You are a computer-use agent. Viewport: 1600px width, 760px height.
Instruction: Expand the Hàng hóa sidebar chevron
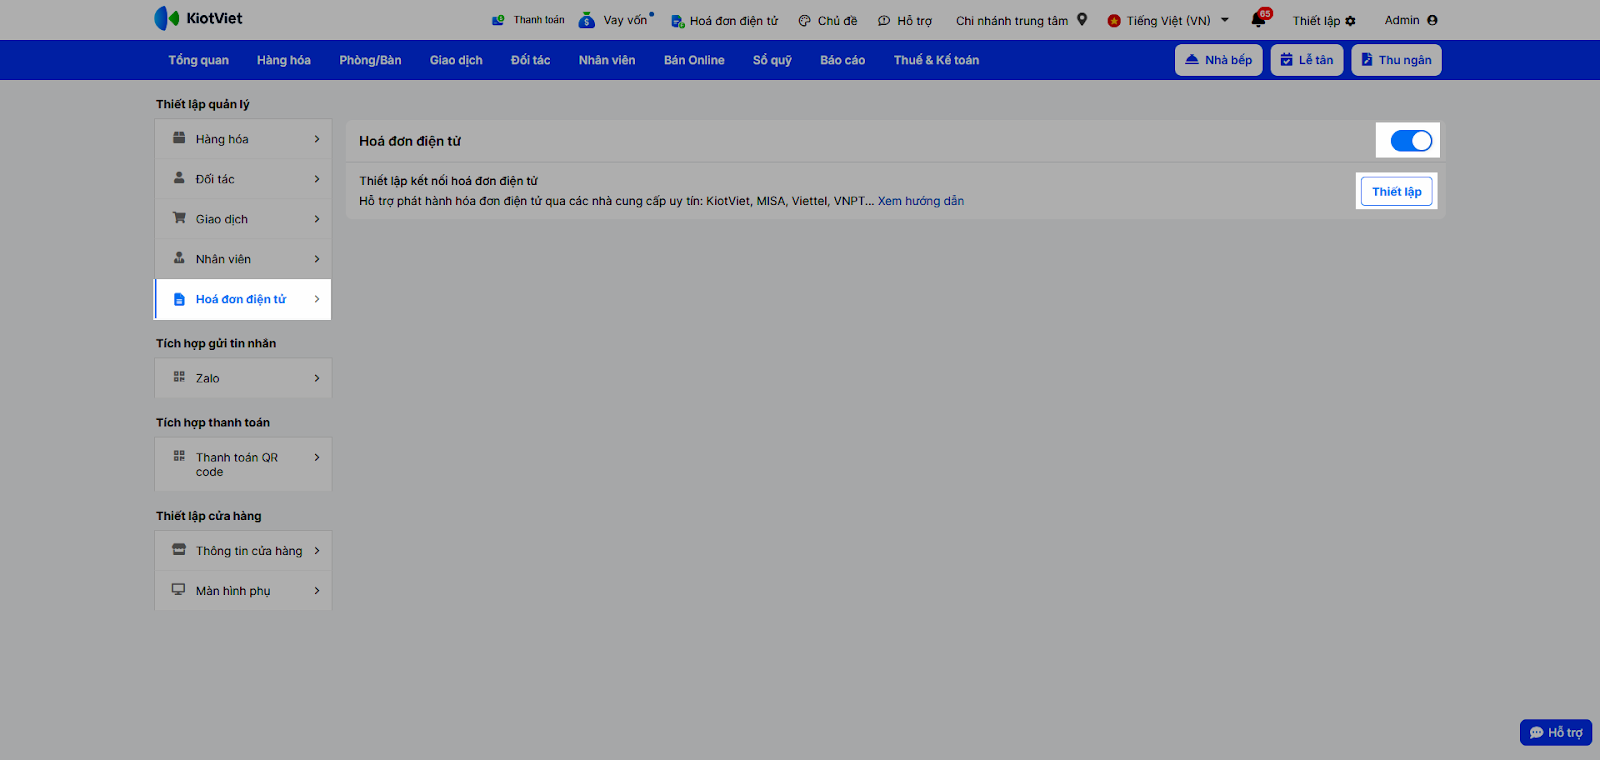coord(317,139)
